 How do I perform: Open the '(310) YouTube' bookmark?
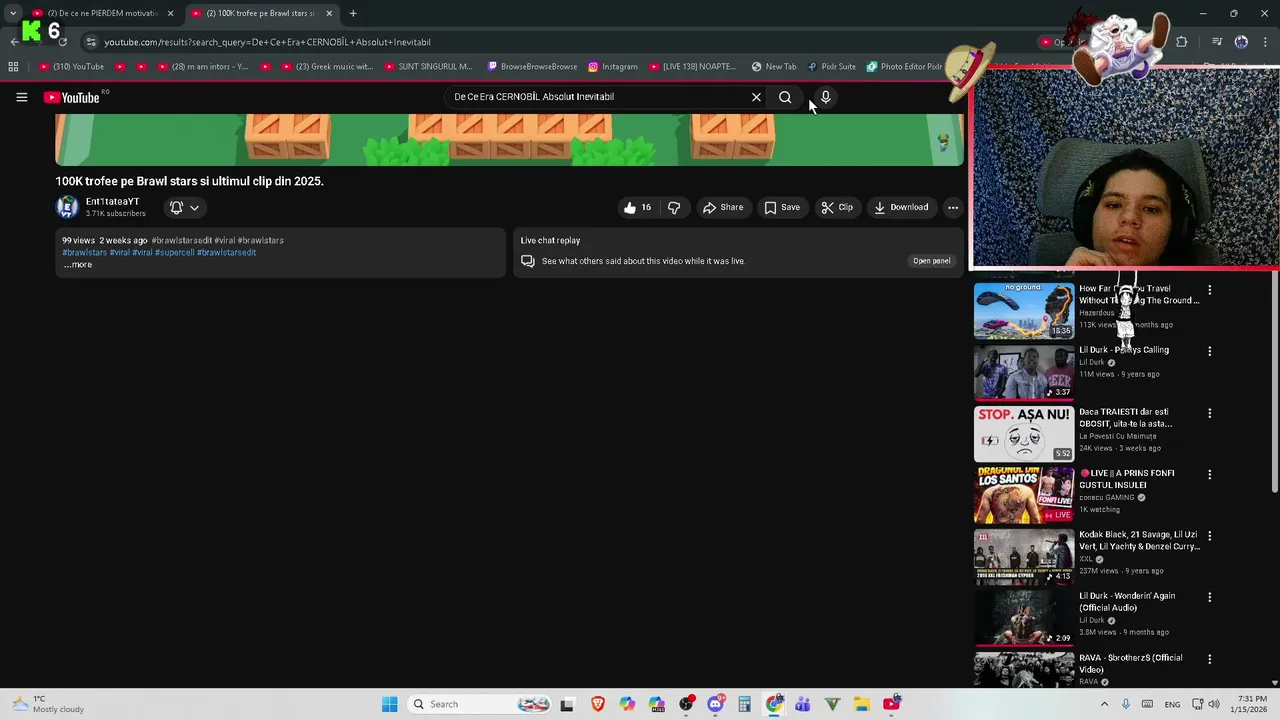coord(71,67)
